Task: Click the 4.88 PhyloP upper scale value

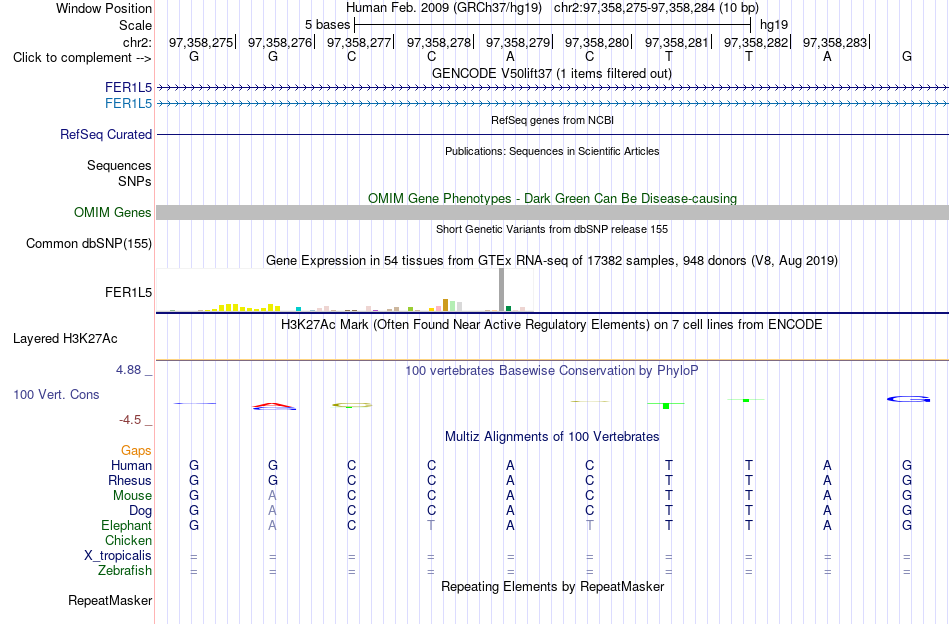Action: tap(128, 370)
